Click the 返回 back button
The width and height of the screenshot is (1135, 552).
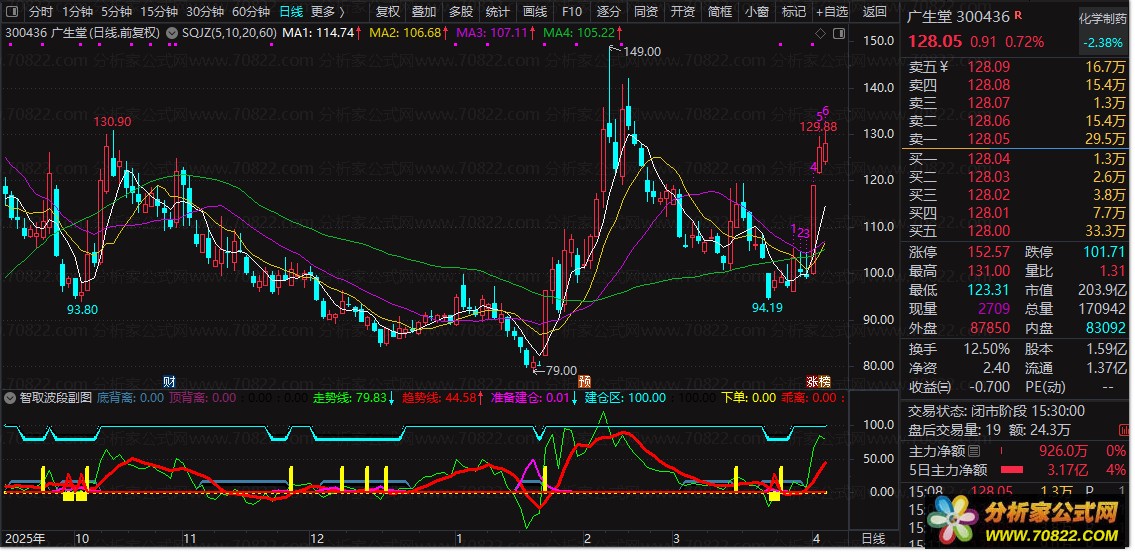click(874, 12)
